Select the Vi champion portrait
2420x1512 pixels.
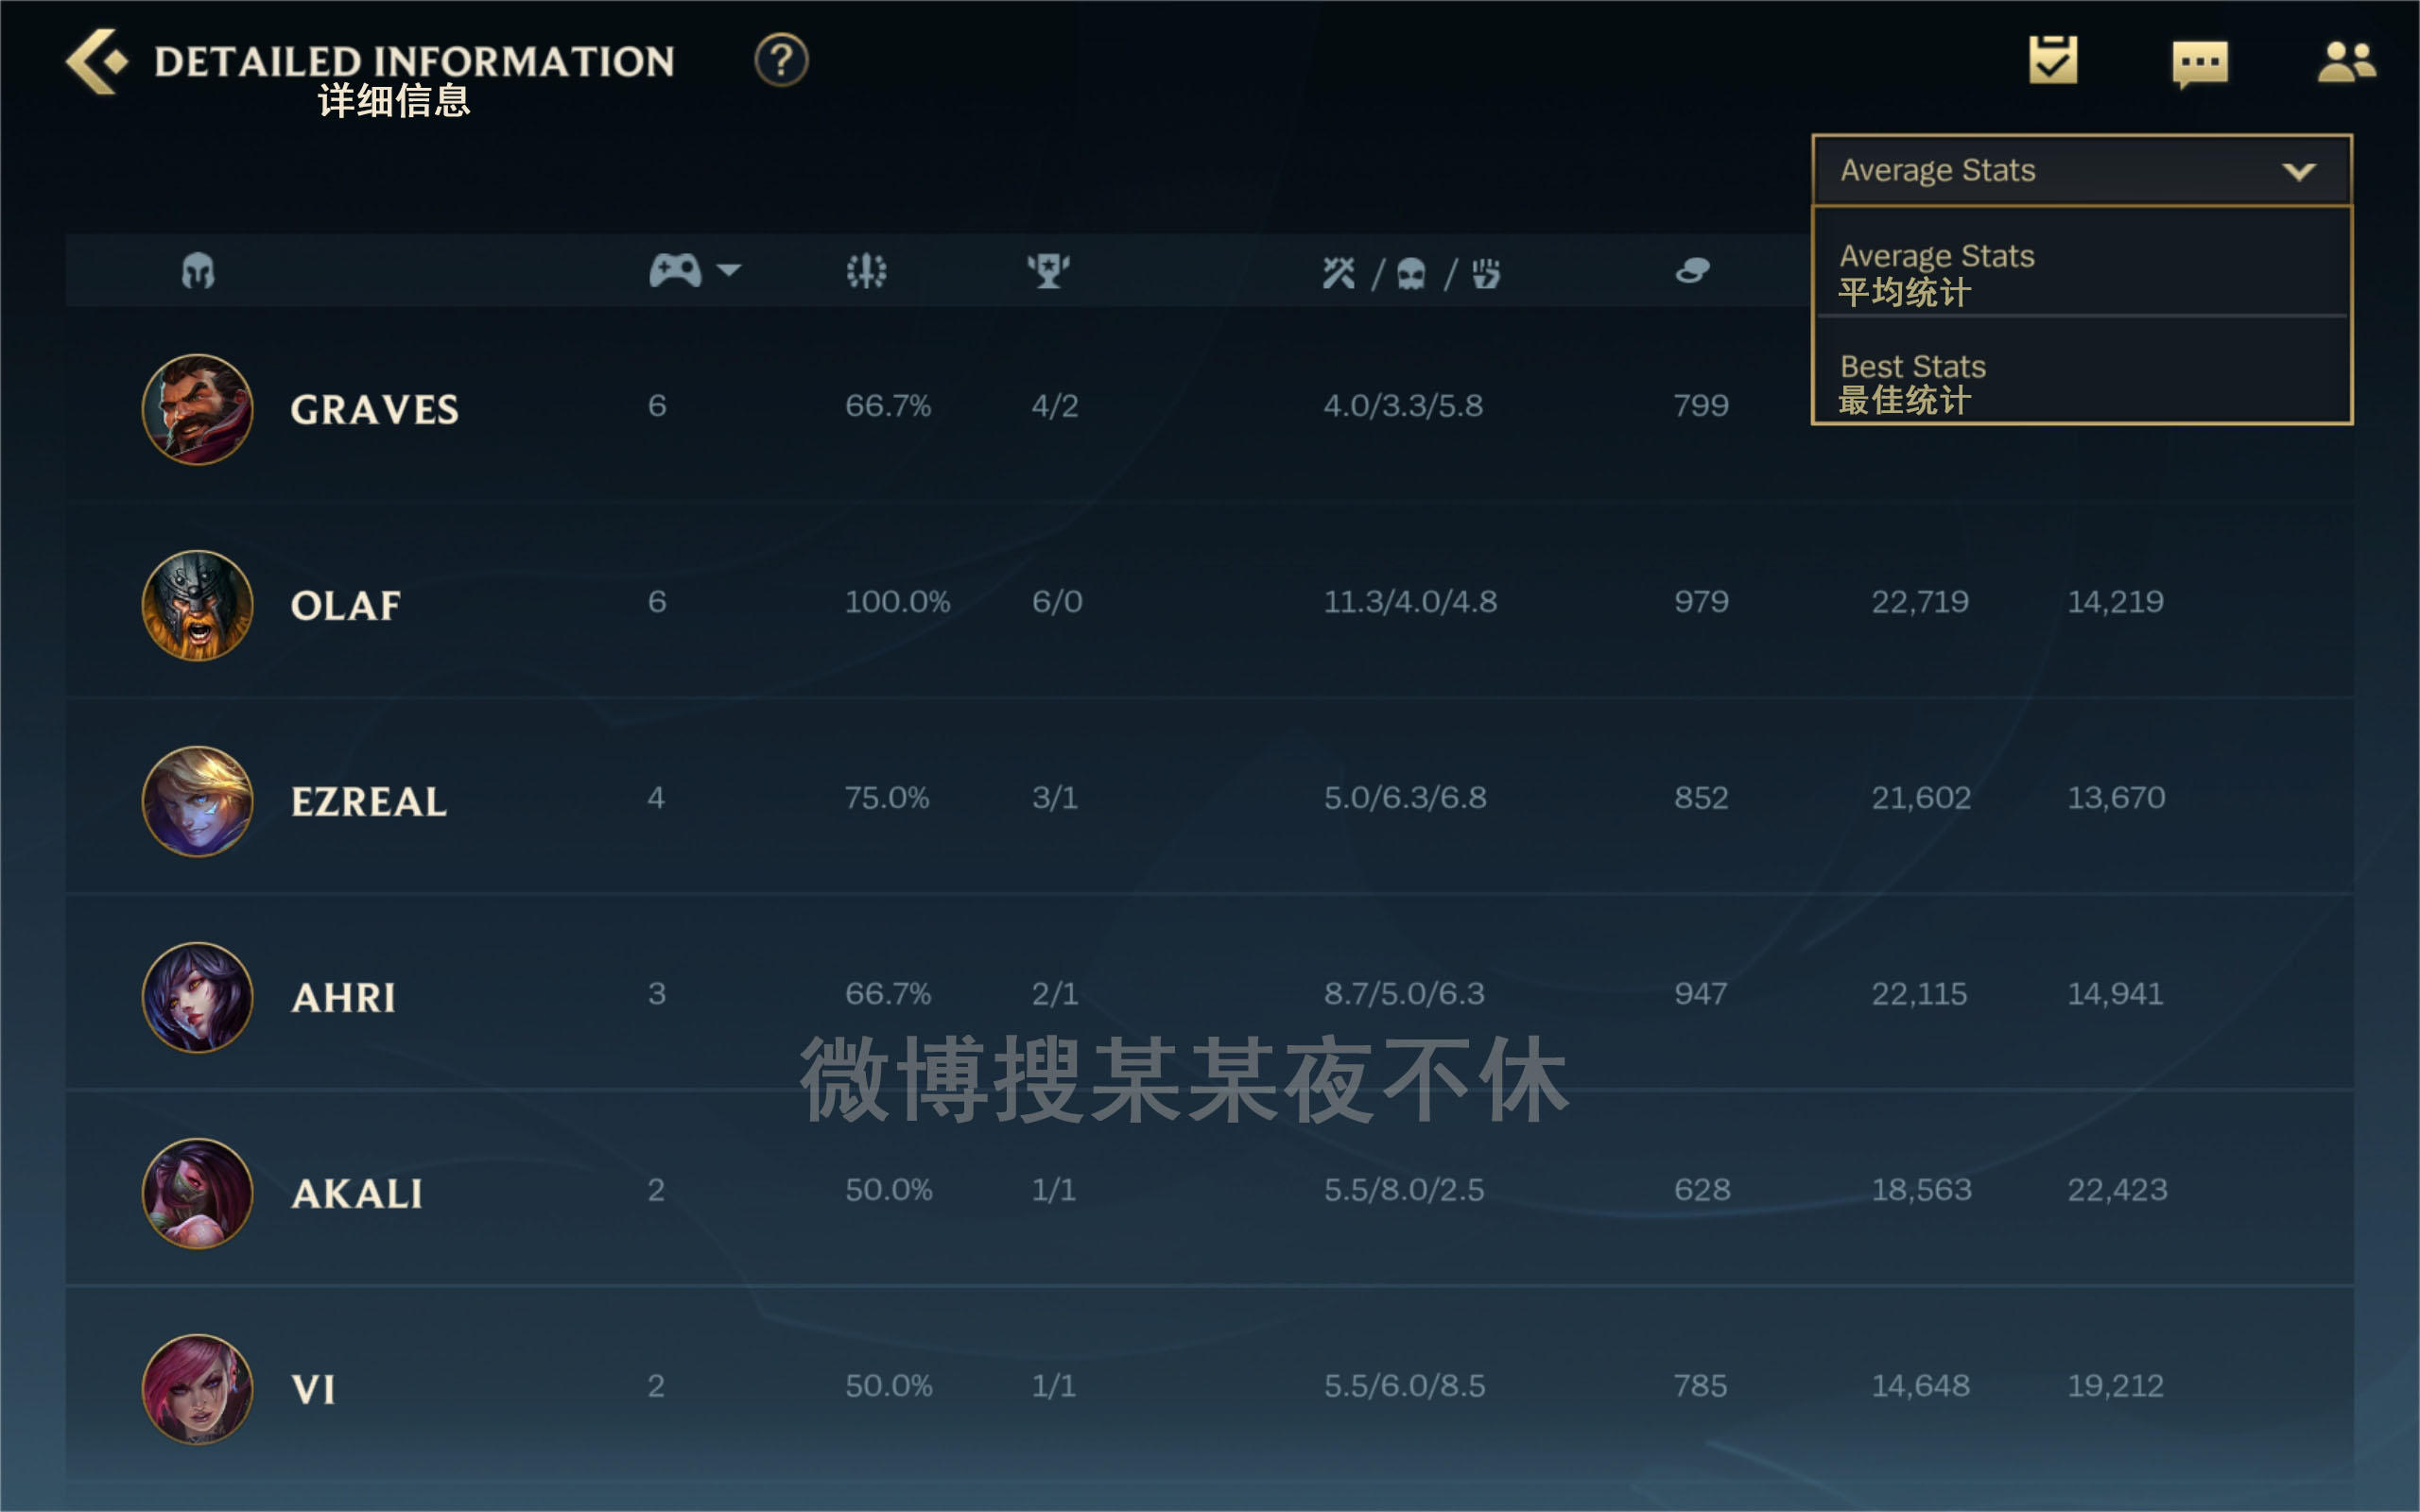point(197,1389)
